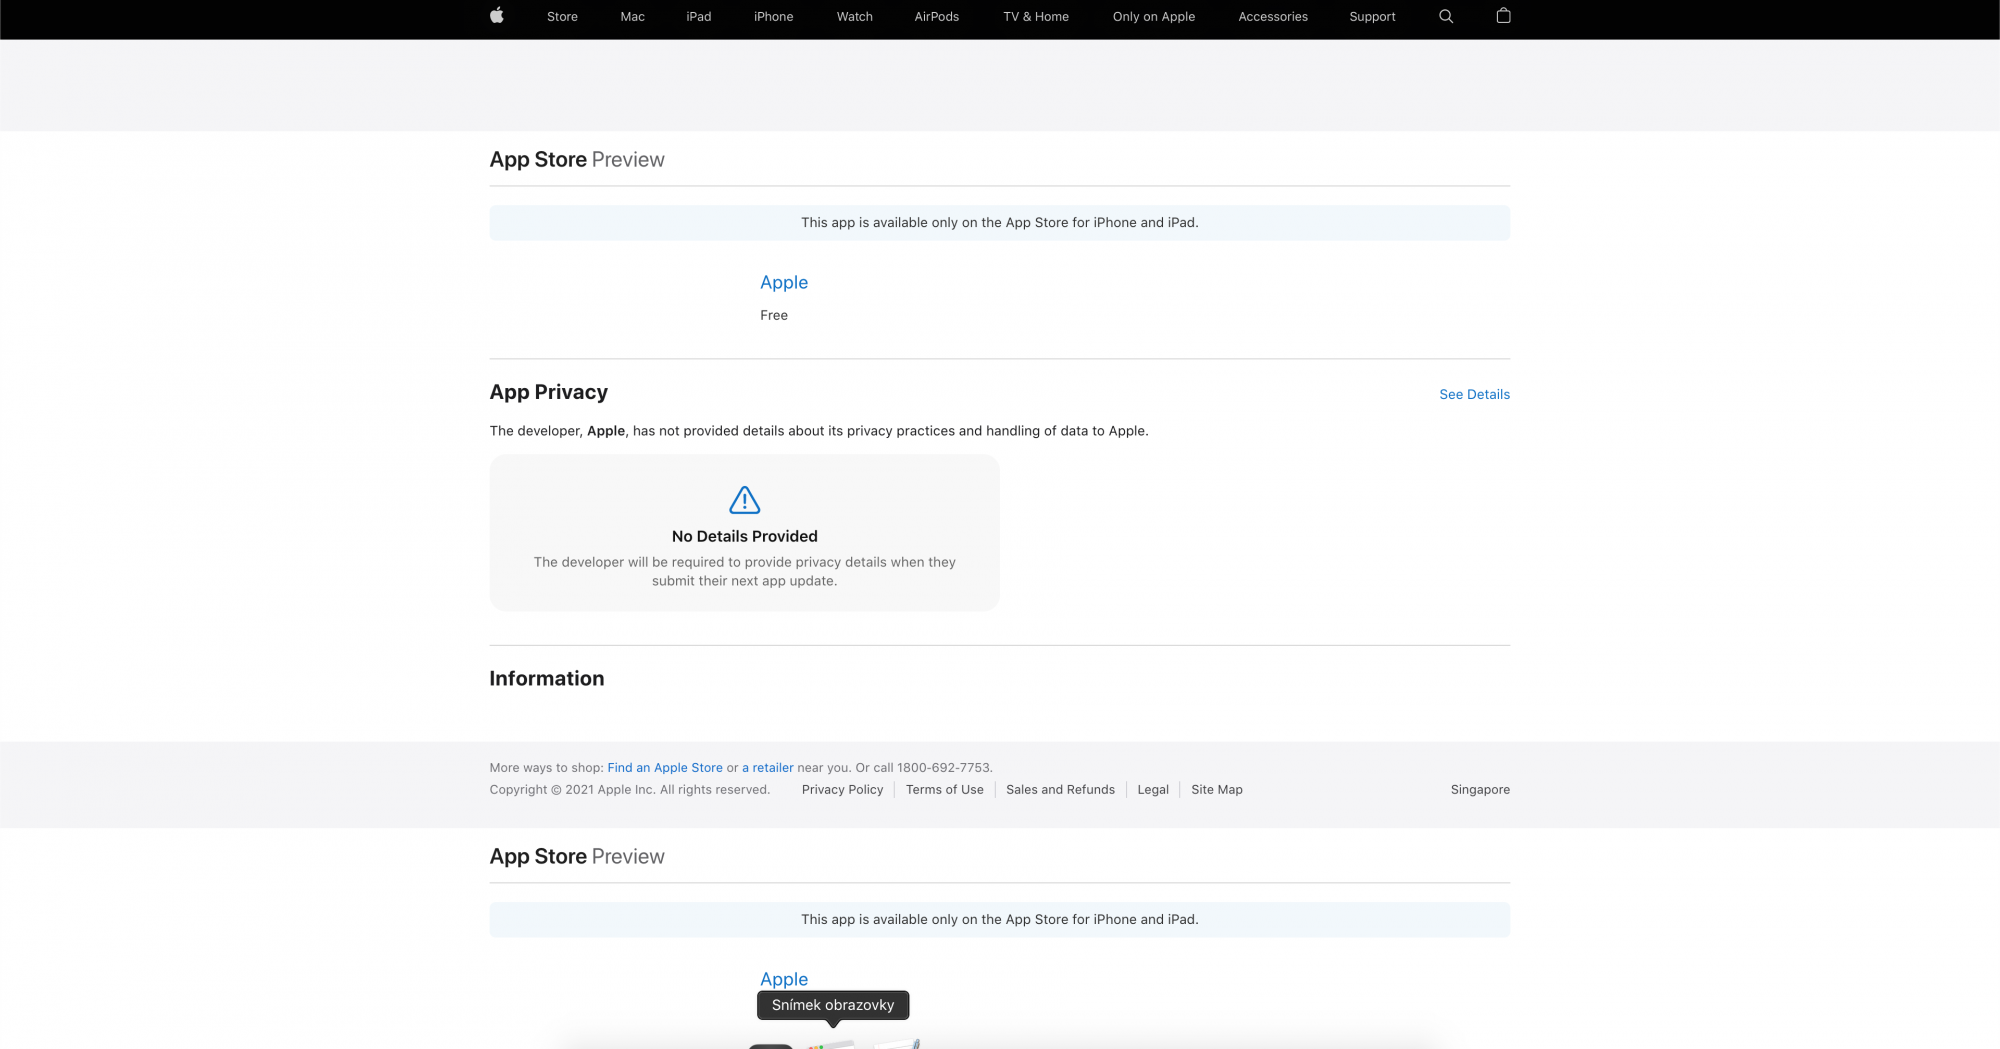Open the Store menu item
The image size is (2000, 1049).
[562, 17]
